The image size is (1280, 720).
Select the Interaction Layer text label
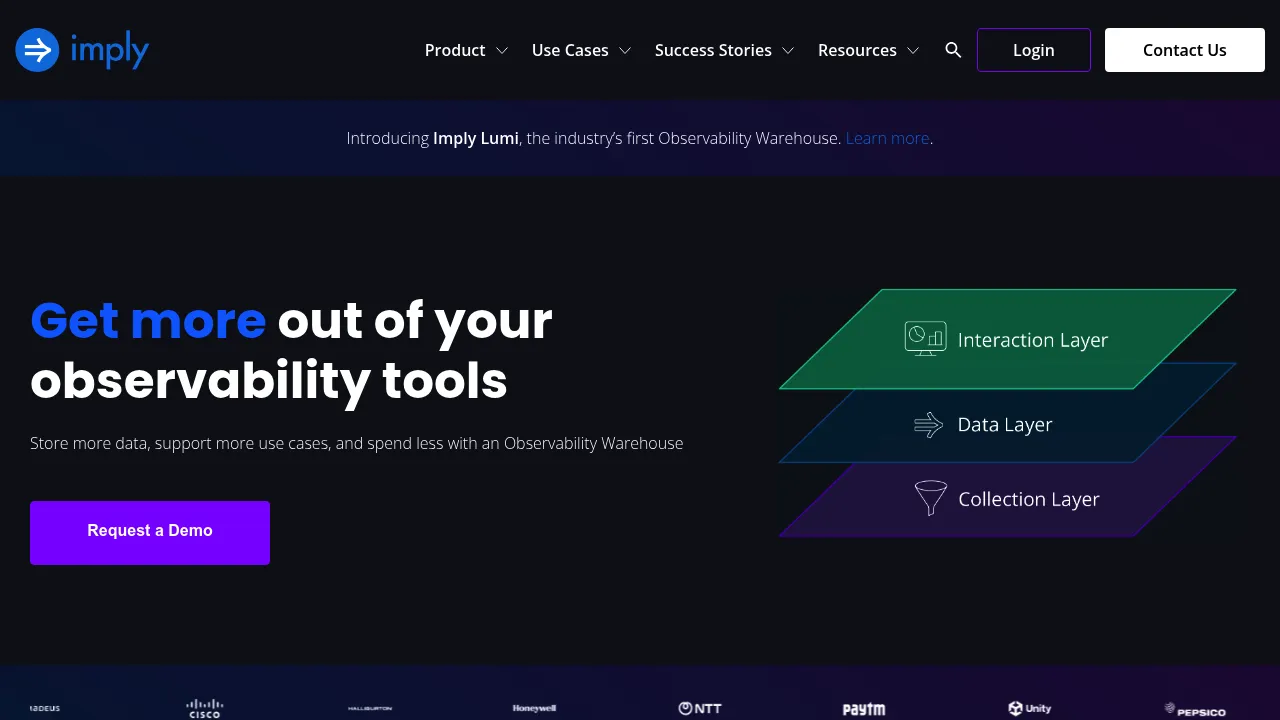point(1033,340)
